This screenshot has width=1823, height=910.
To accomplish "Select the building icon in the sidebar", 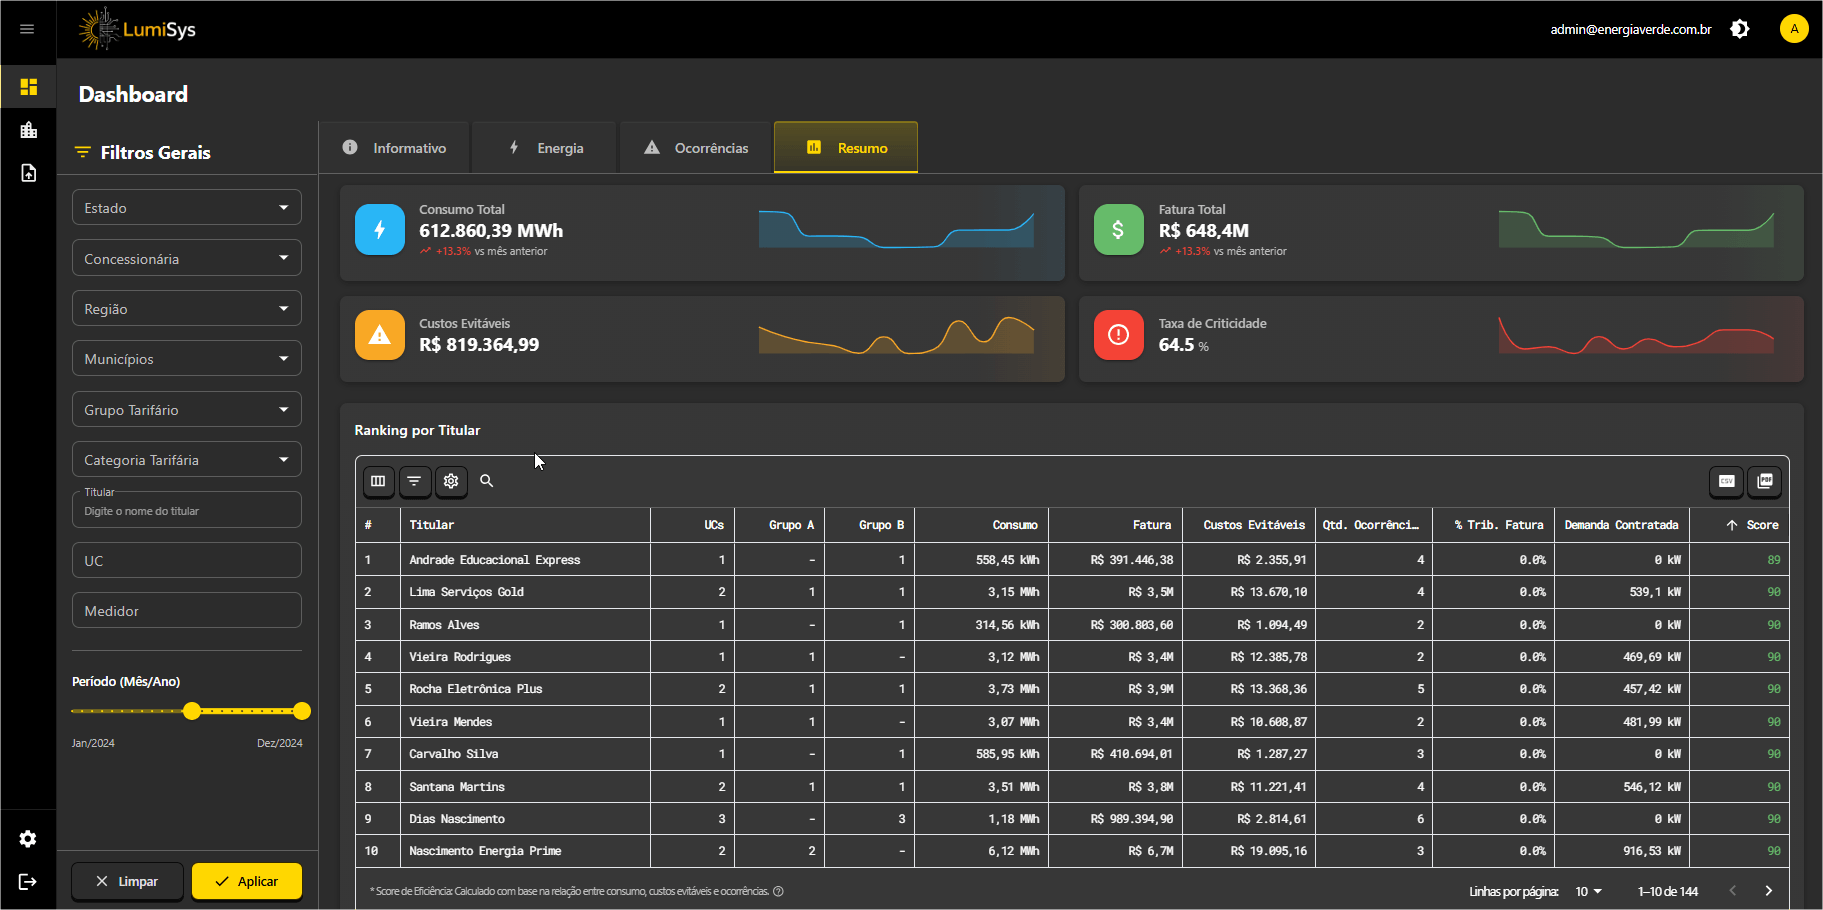I will 27,129.
